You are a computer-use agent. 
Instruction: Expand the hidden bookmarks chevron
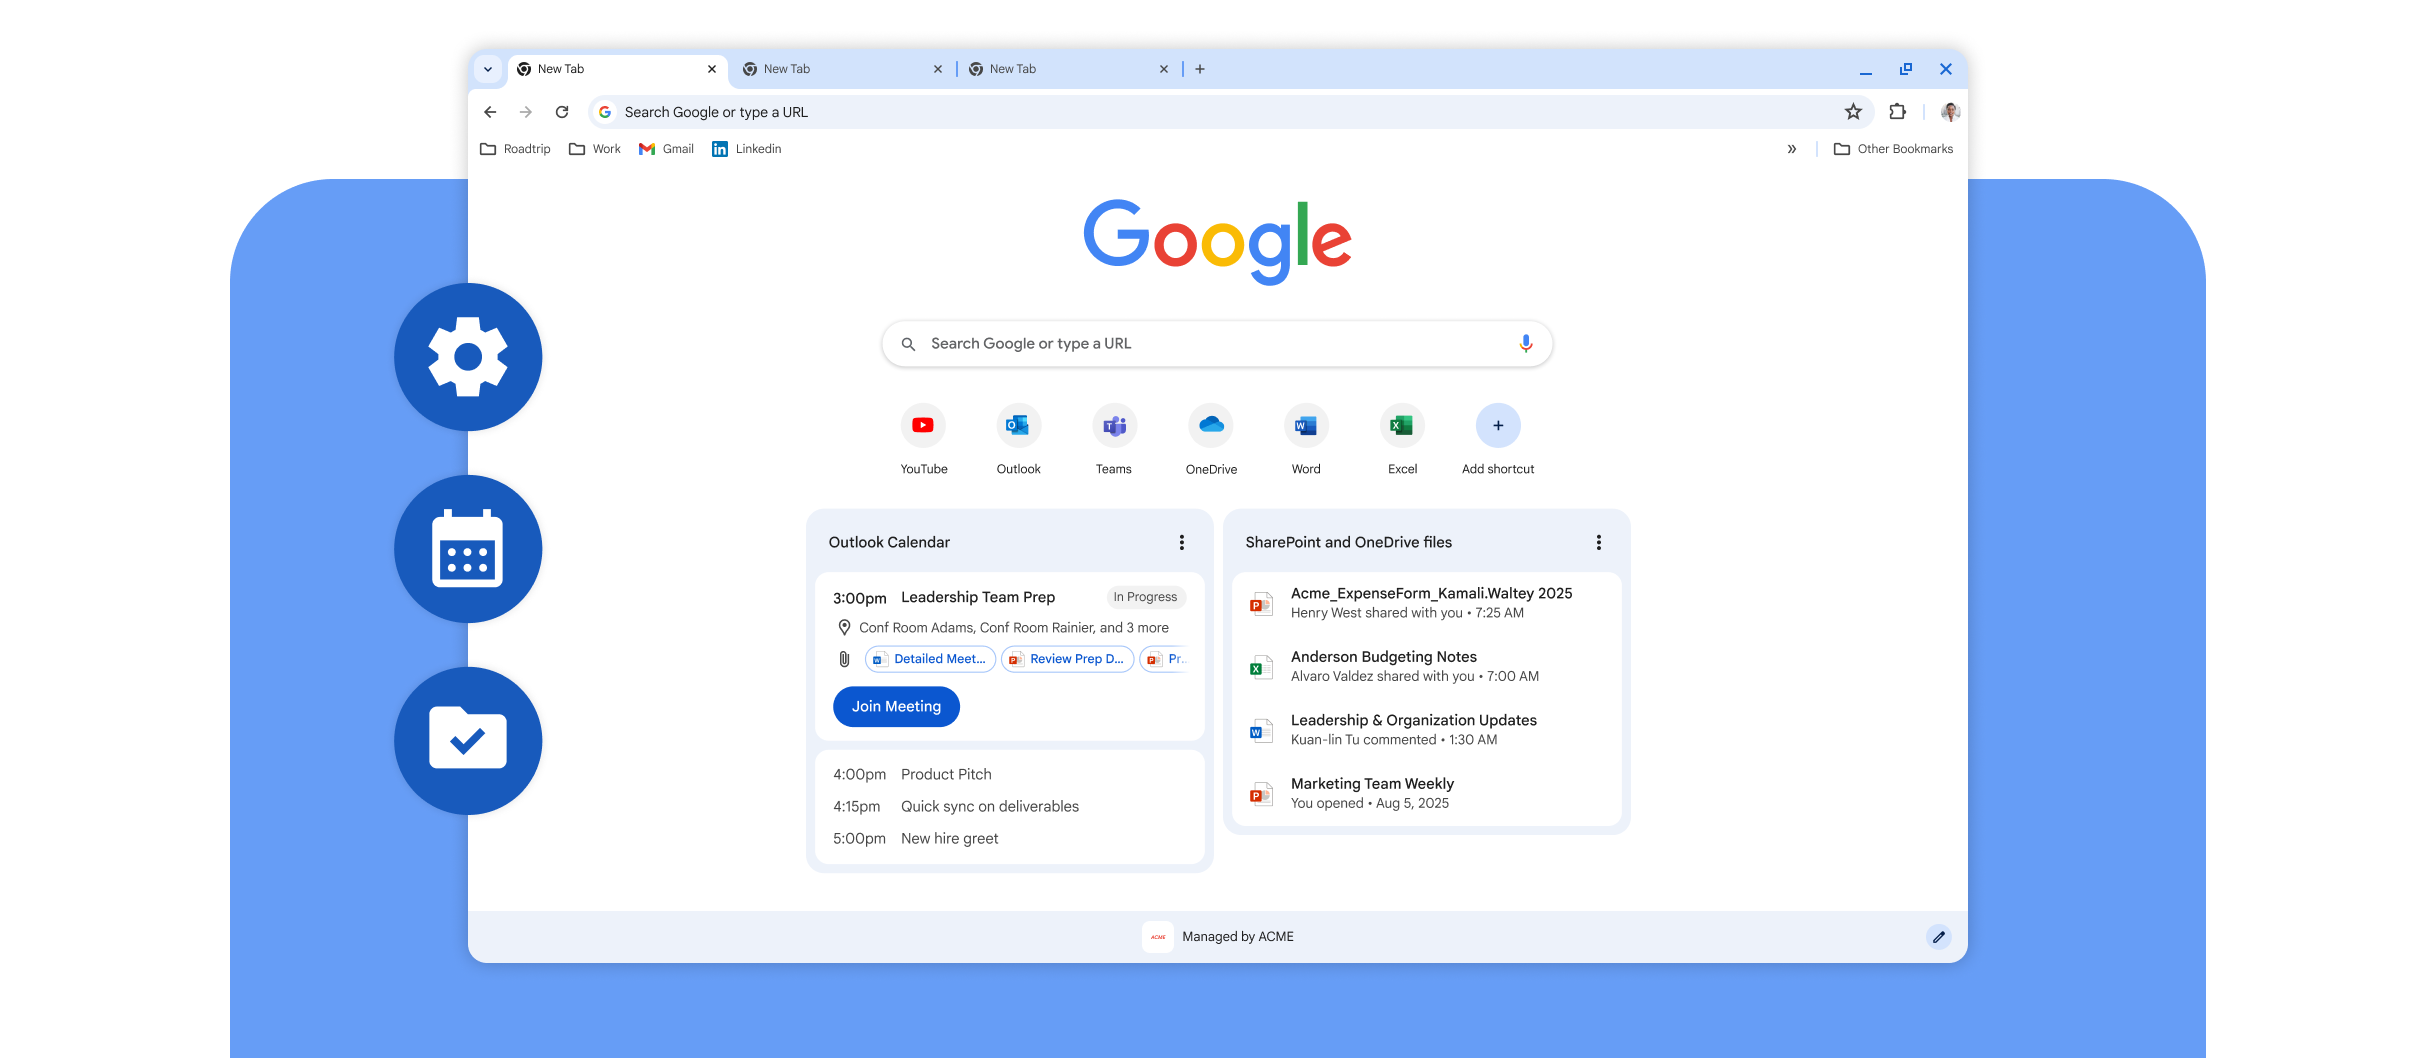[1790, 148]
